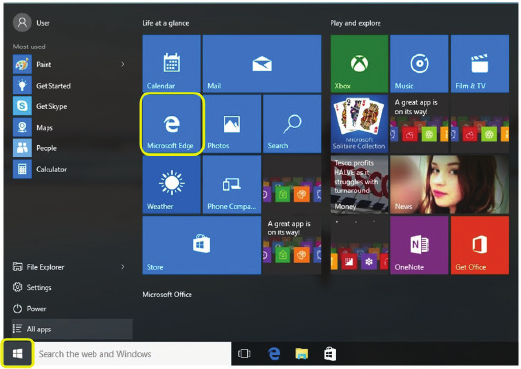The height and width of the screenshot is (369, 521).
Task: Launch the Microsoft Edge tile
Action: (x=171, y=124)
